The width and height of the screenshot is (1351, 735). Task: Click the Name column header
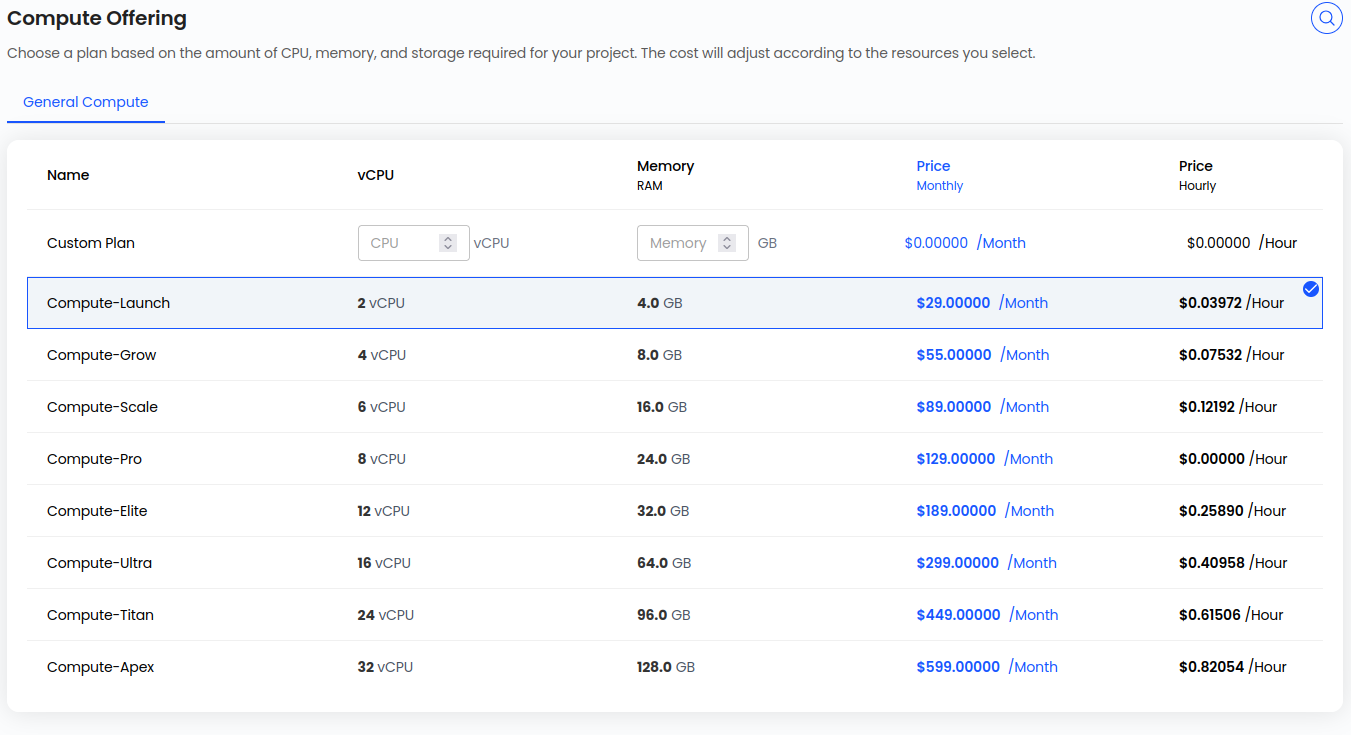coord(68,175)
